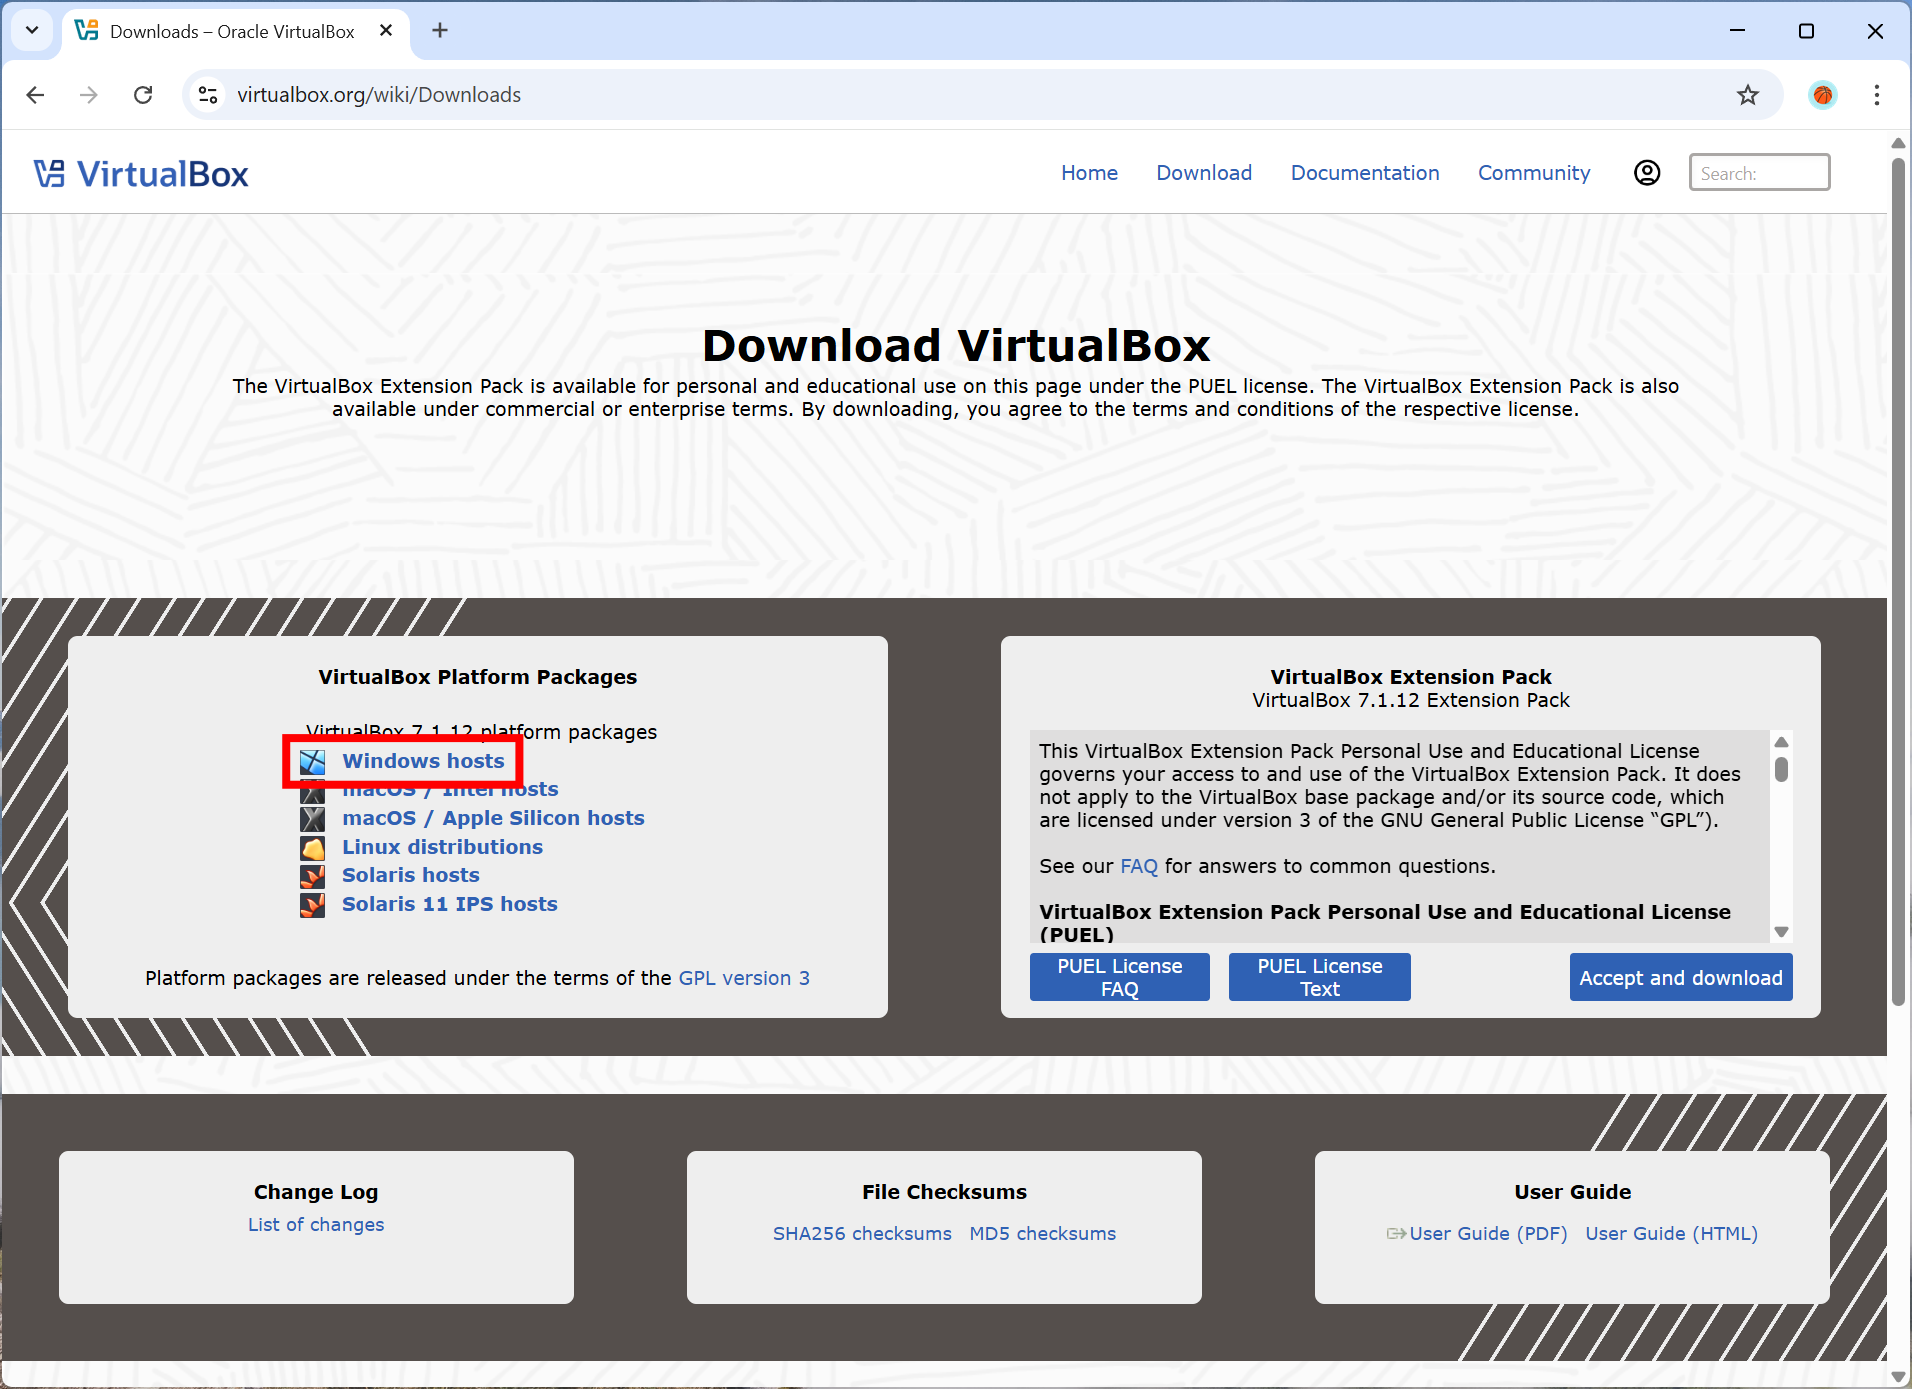Open Chrome's three-dot options menu
This screenshot has height=1389, width=1912.
(x=1877, y=94)
